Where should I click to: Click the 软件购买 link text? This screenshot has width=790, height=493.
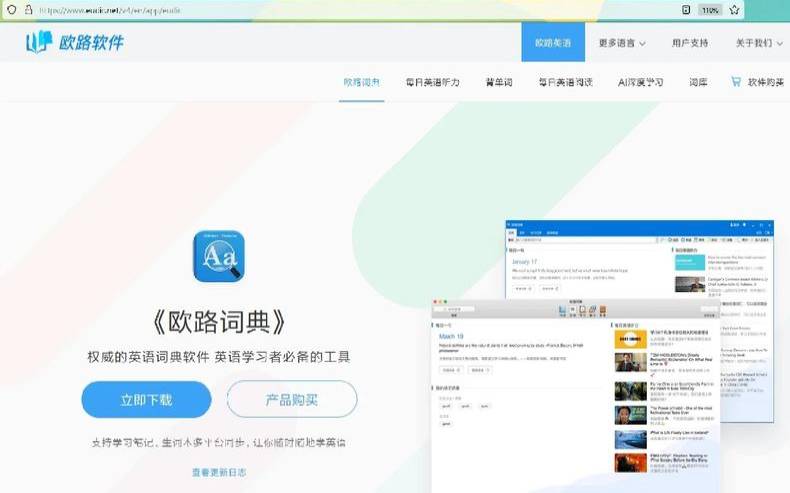[x=766, y=82]
